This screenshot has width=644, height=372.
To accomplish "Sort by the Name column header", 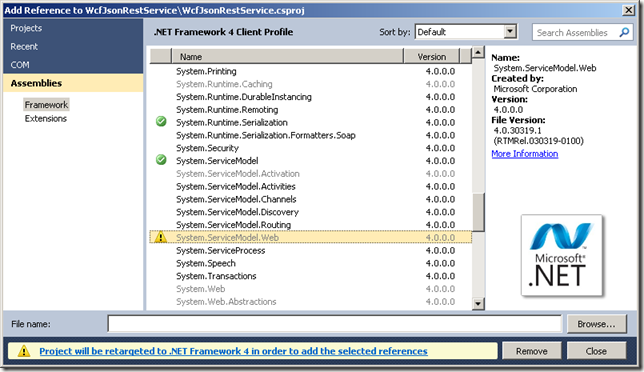I will 288,57.
